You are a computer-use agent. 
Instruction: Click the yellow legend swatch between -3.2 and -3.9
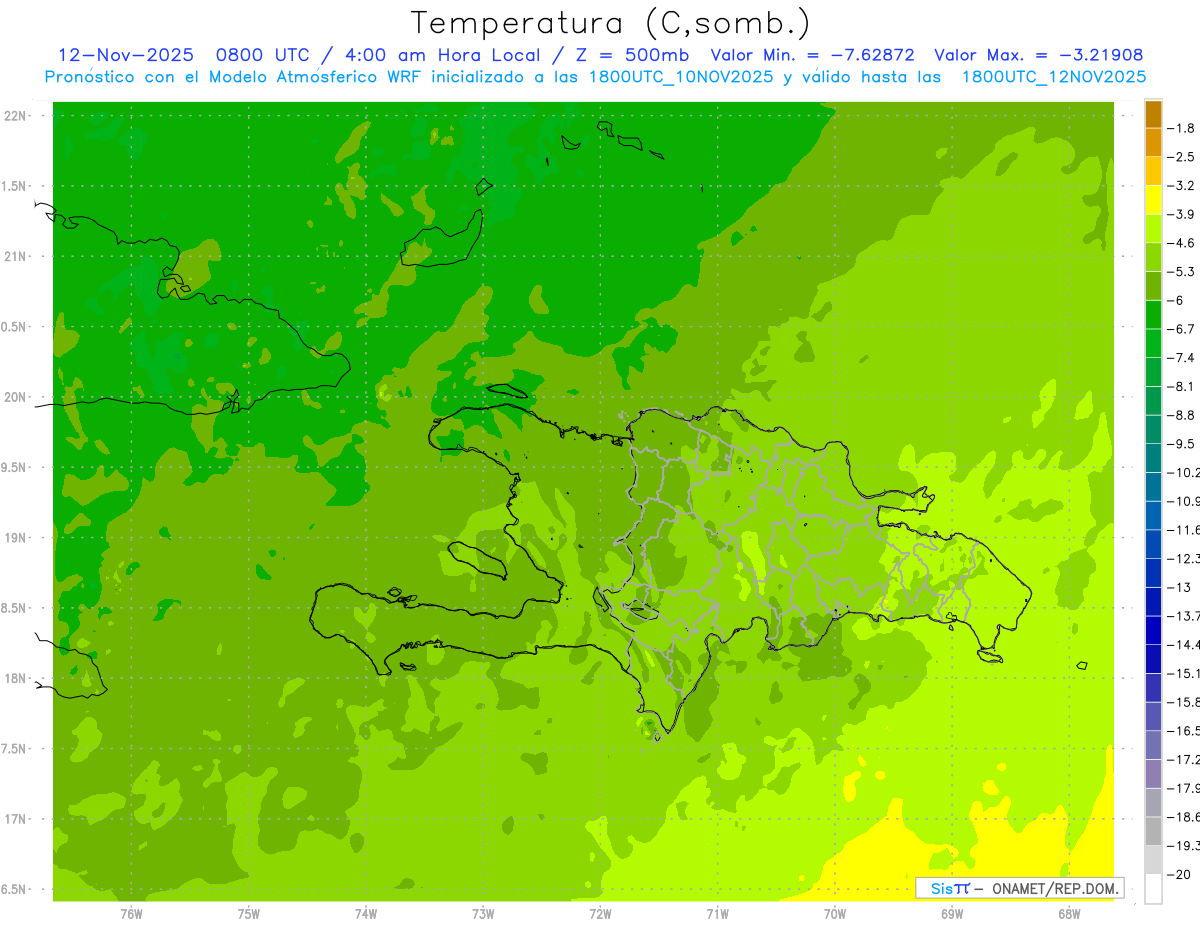tap(1153, 199)
